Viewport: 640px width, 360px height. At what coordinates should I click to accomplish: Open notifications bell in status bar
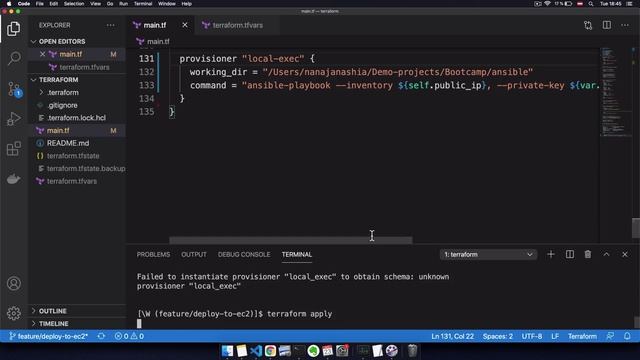pos(627,336)
